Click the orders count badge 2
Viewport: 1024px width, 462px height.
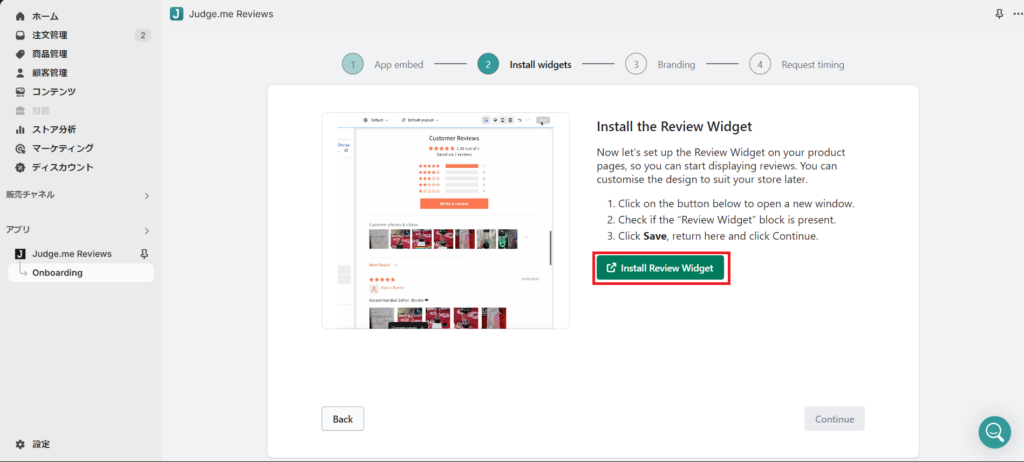[143, 35]
